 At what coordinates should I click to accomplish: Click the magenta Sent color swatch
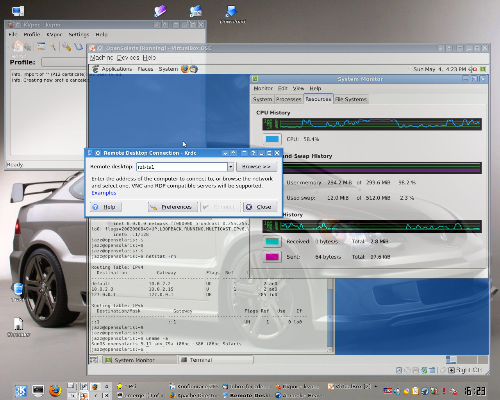[x=272, y=257]
